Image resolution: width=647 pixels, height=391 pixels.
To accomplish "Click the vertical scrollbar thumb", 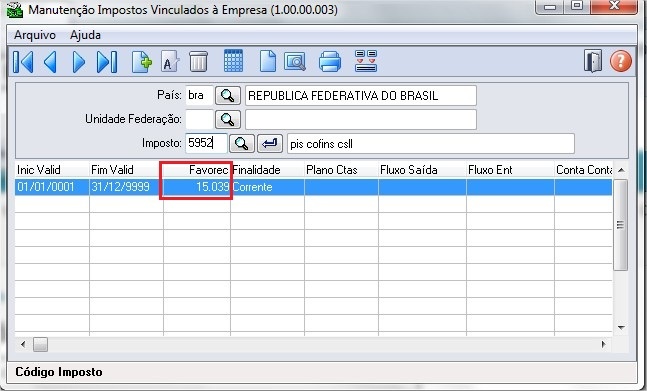I will (621, 225).
